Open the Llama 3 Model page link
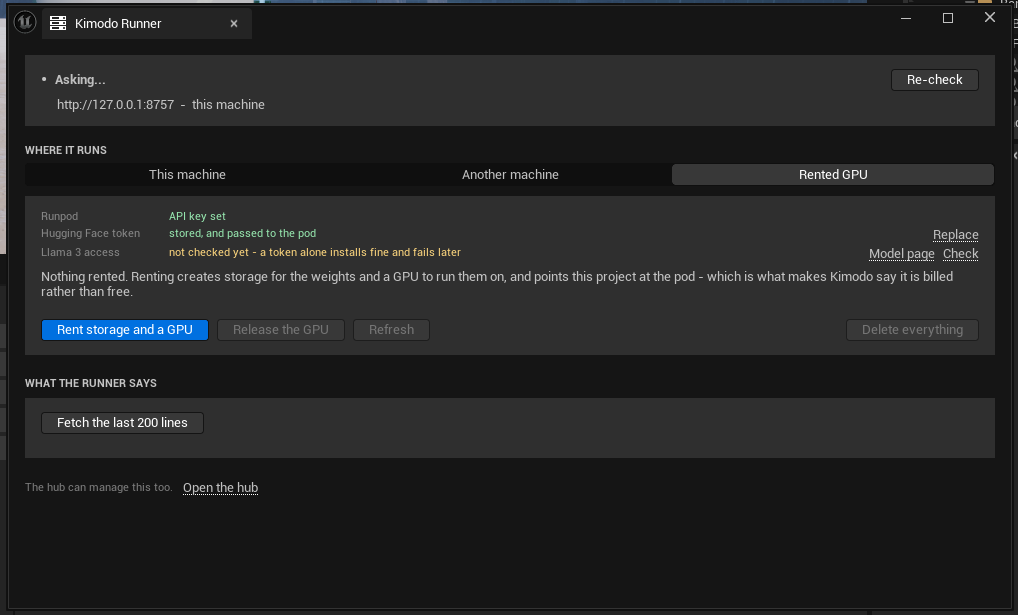The height and width of the screenshot is (615, 1018). point(901,254)
